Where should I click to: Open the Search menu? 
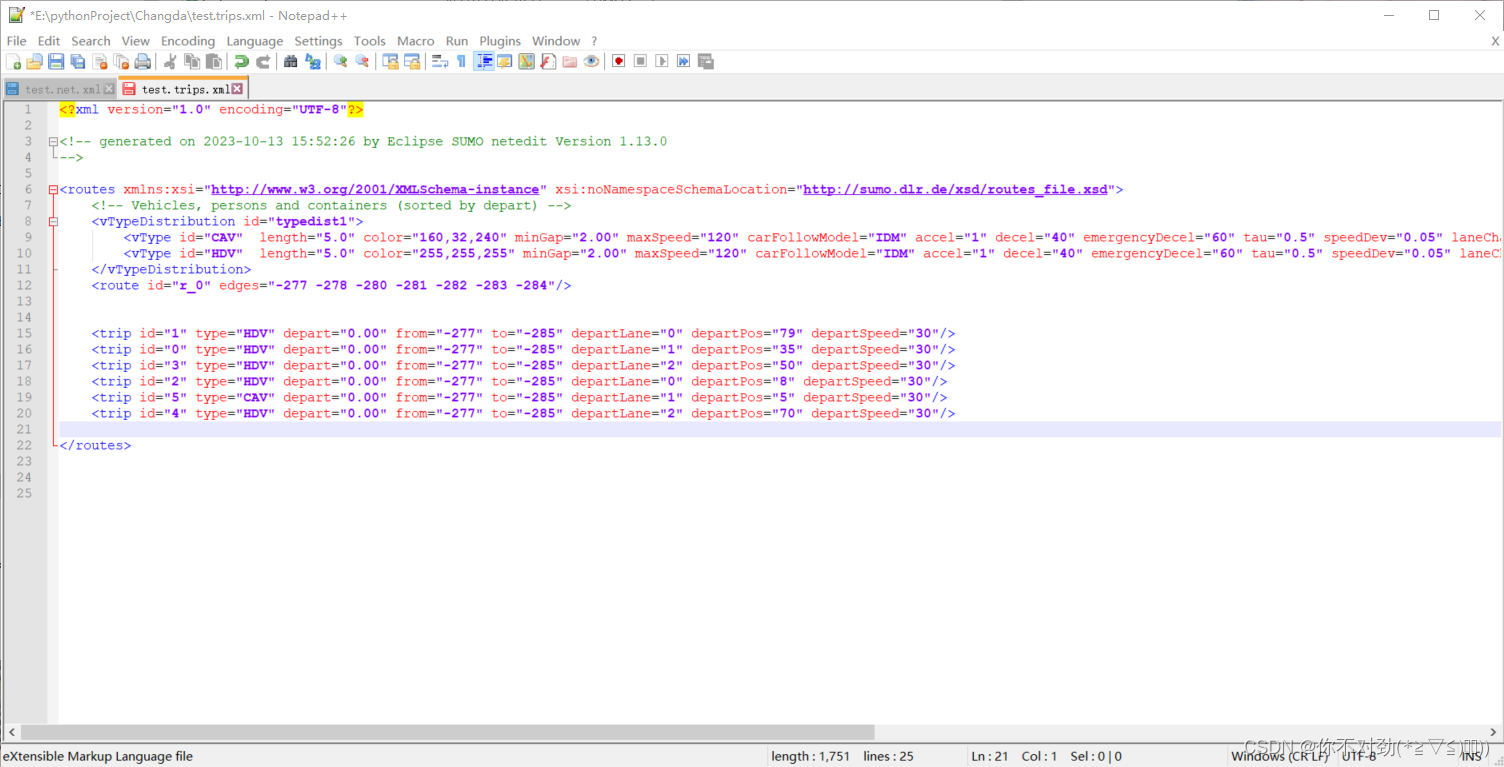91,41
